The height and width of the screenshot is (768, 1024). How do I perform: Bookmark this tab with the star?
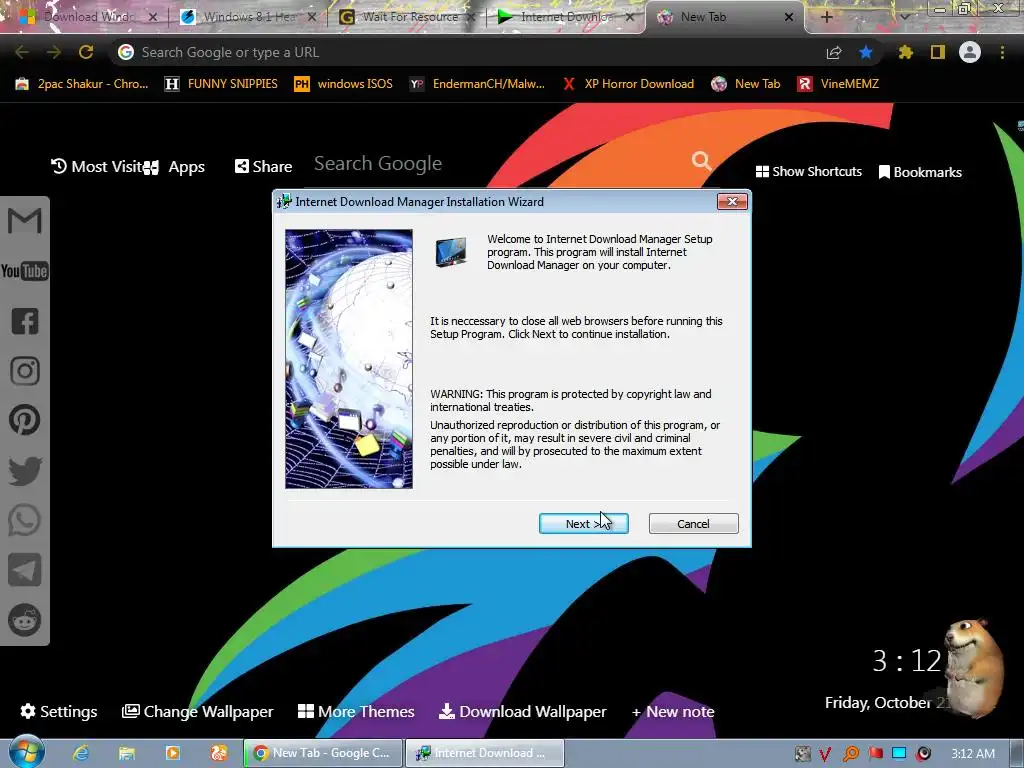coord(866,52)
